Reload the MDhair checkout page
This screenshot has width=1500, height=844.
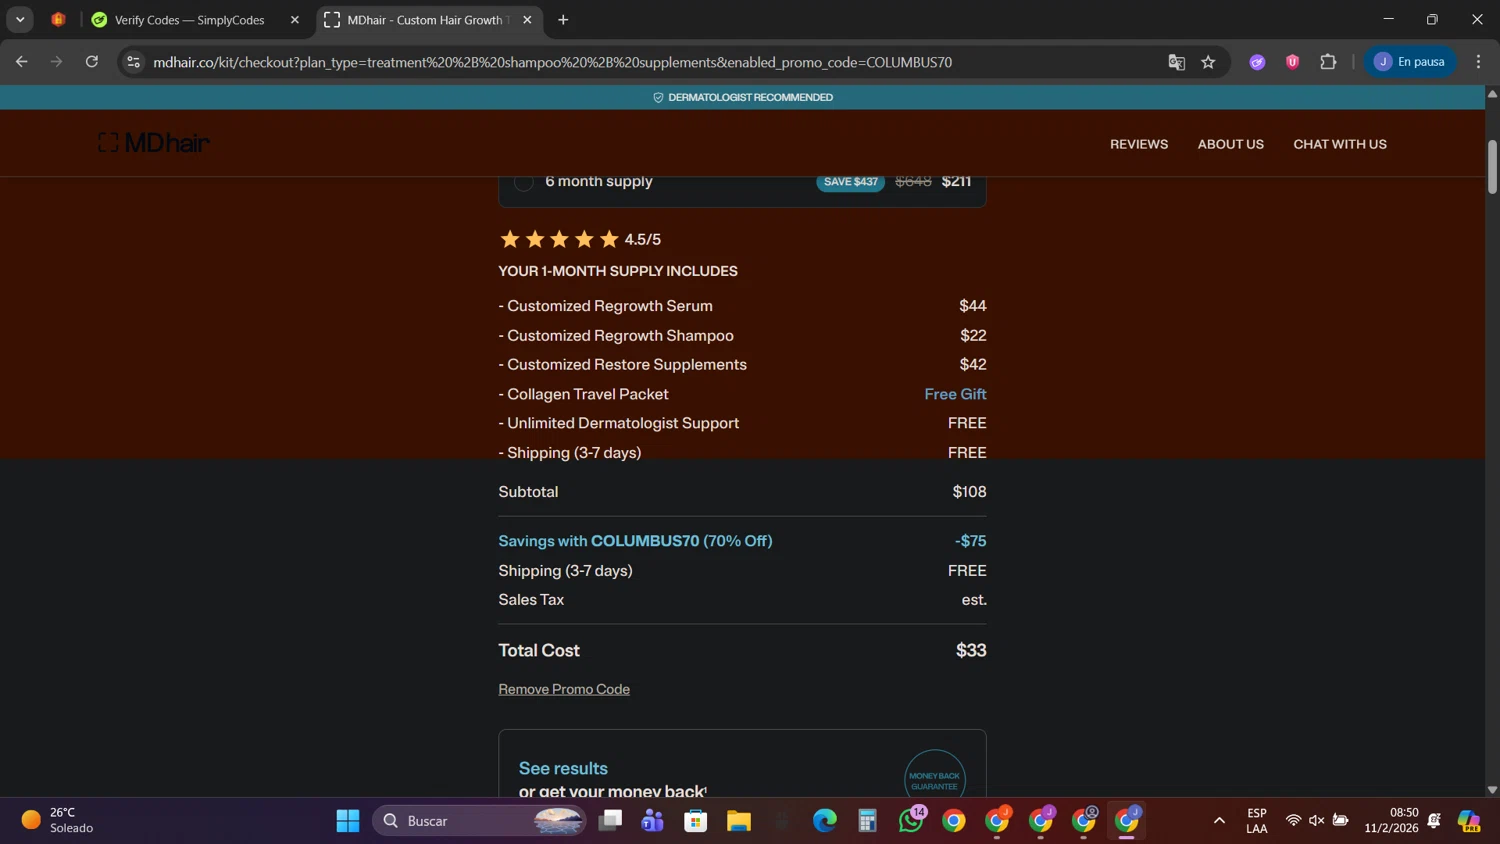[92, 62]
